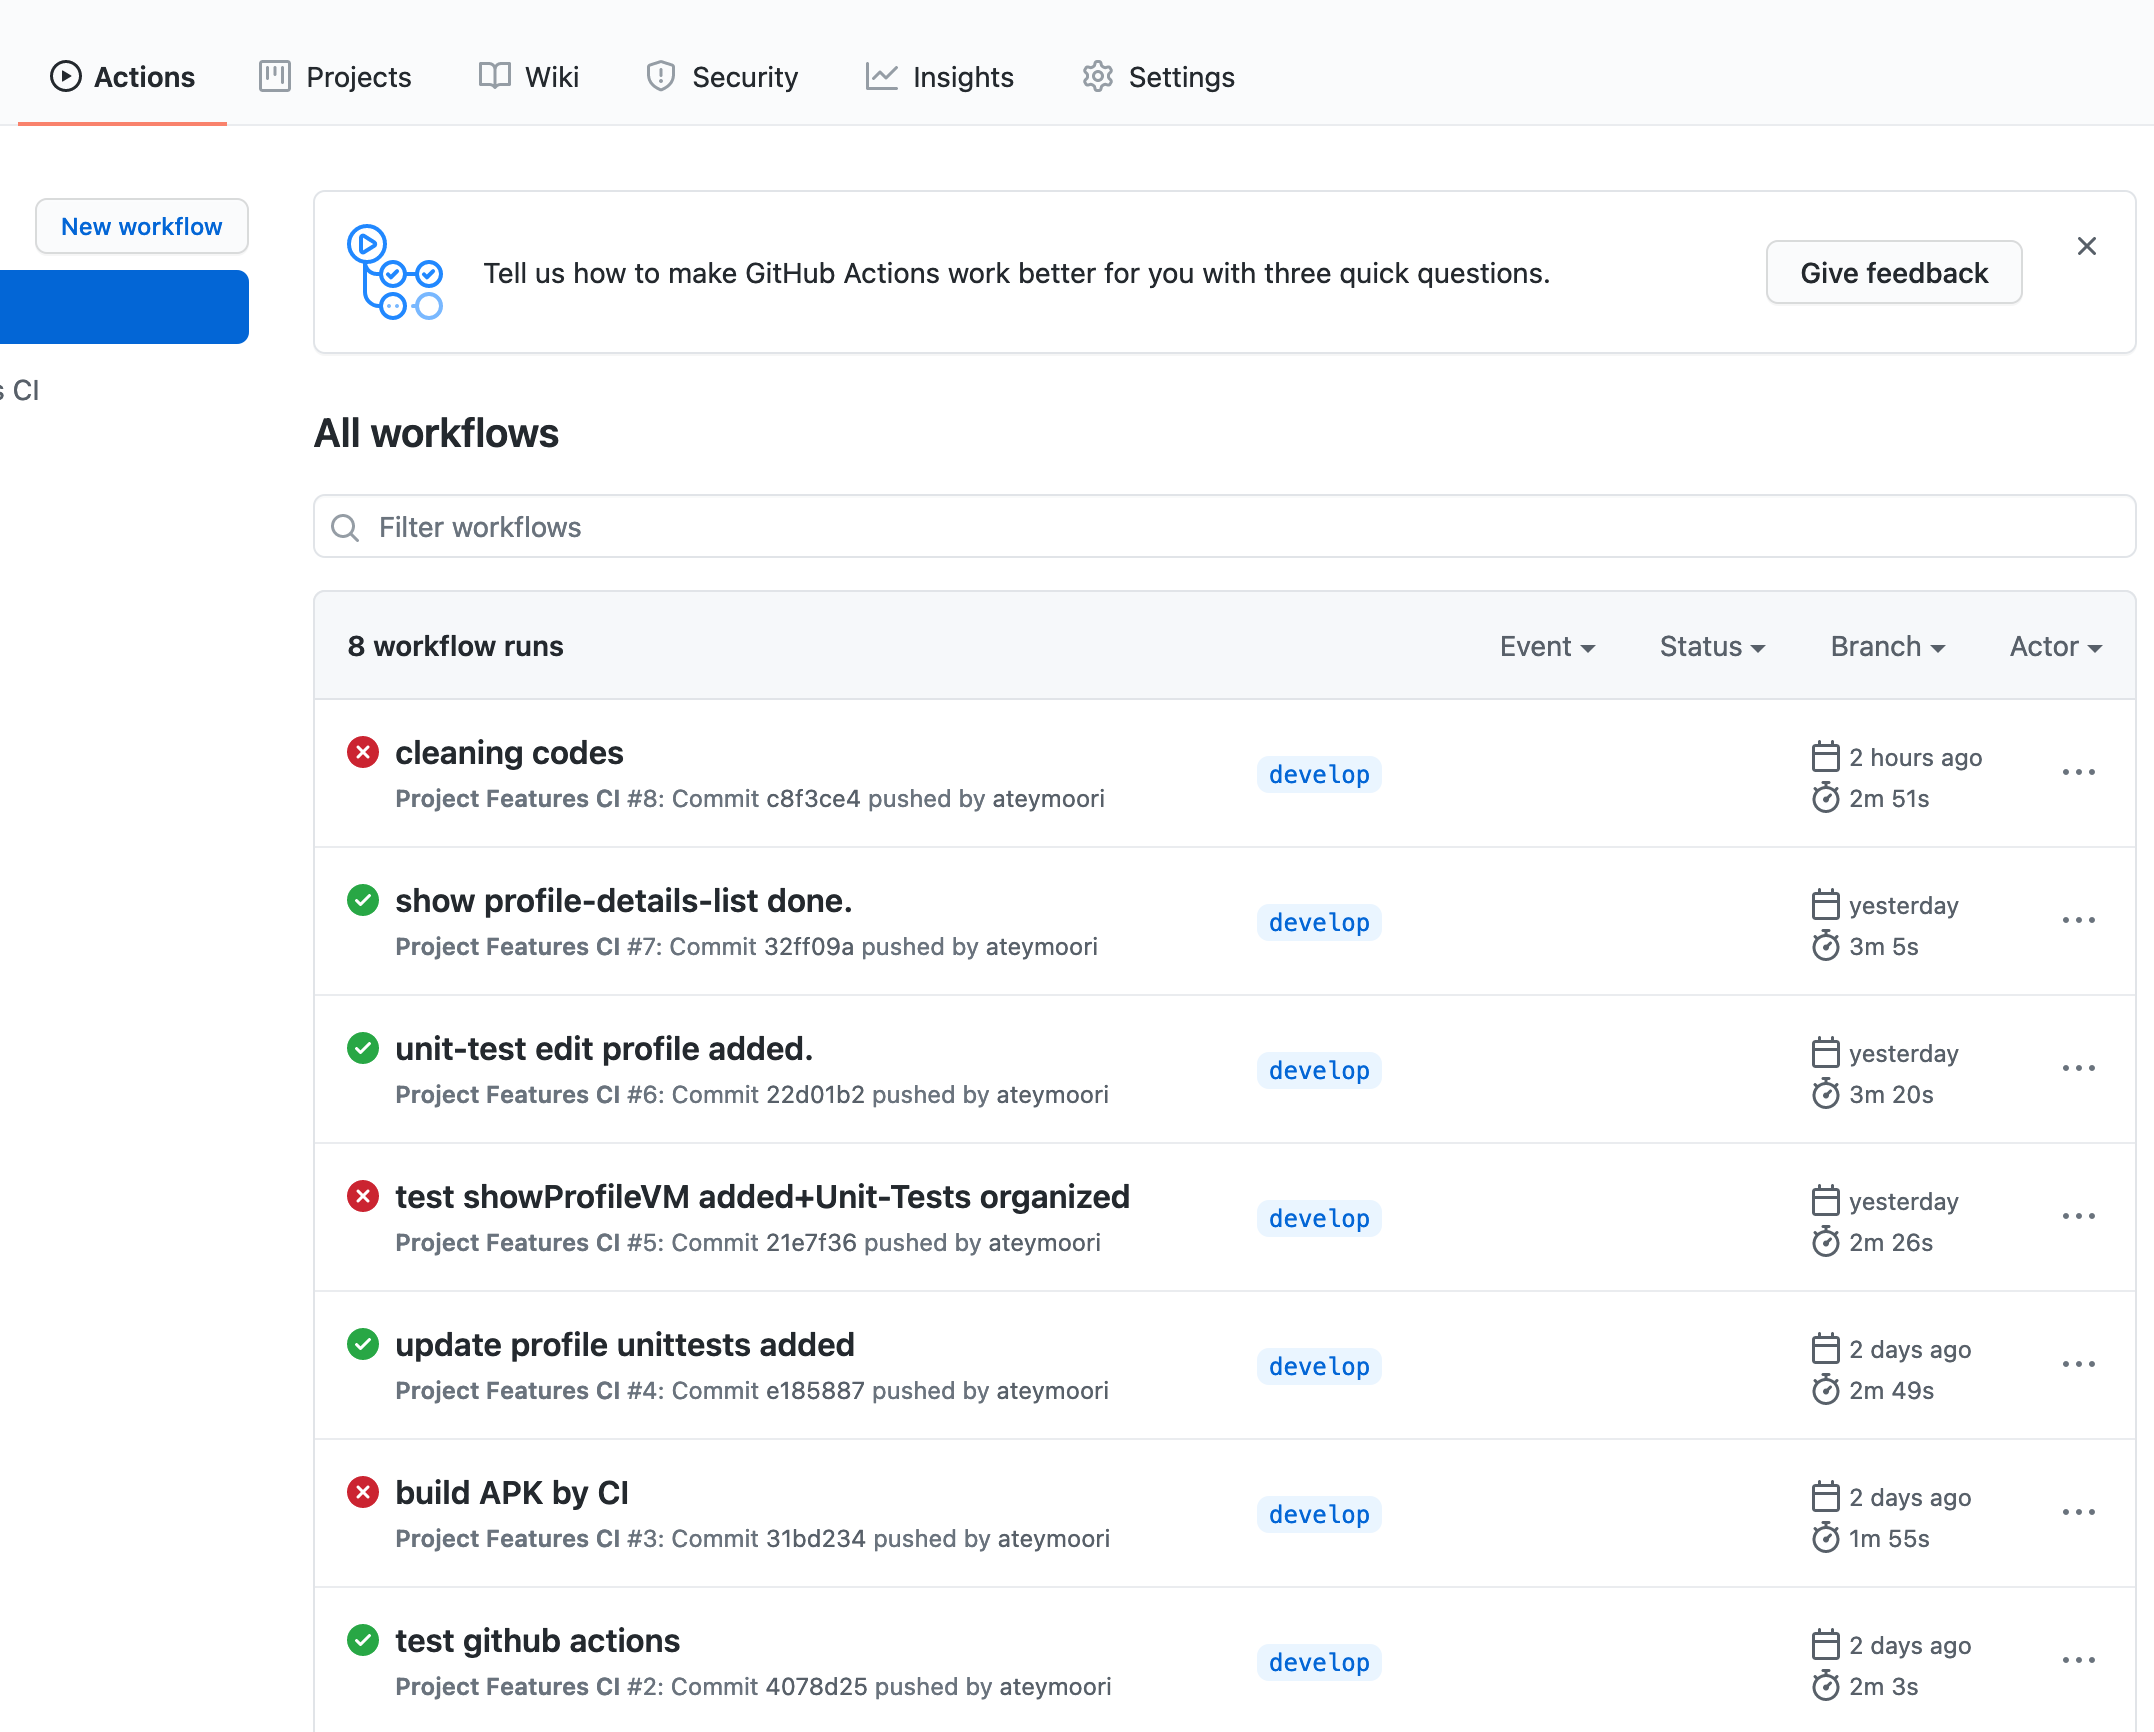Click the Give feedback button
Image resolution: width=2154 pixels, height=1732 pixels.
click(1893, 273)
